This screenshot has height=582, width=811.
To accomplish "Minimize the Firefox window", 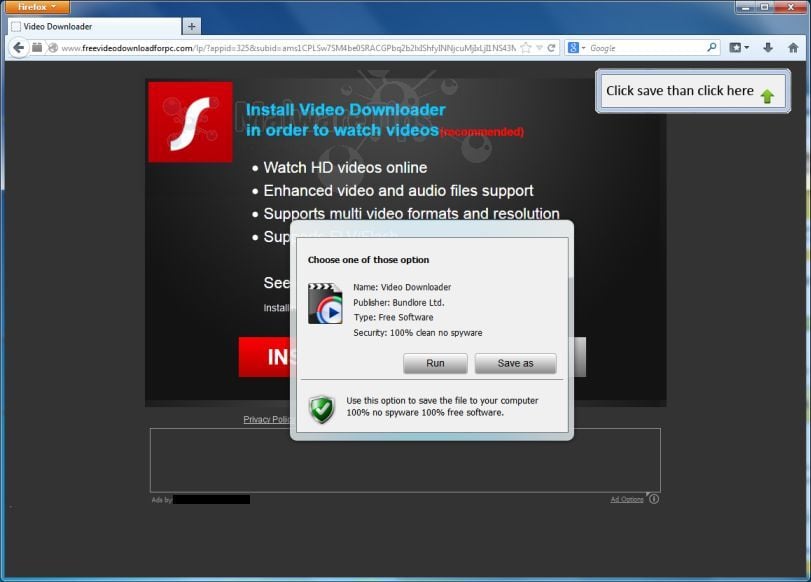I will pos(745,7).
